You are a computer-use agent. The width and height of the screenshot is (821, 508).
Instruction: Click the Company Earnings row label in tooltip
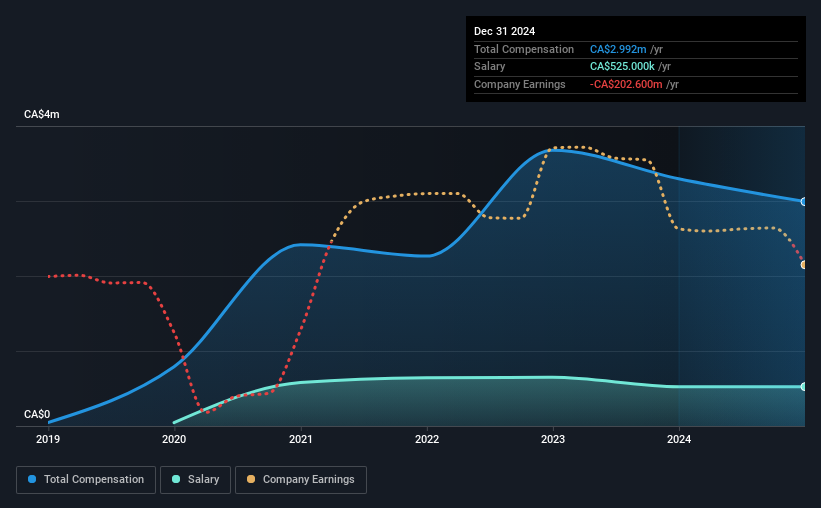pos(520,84)
